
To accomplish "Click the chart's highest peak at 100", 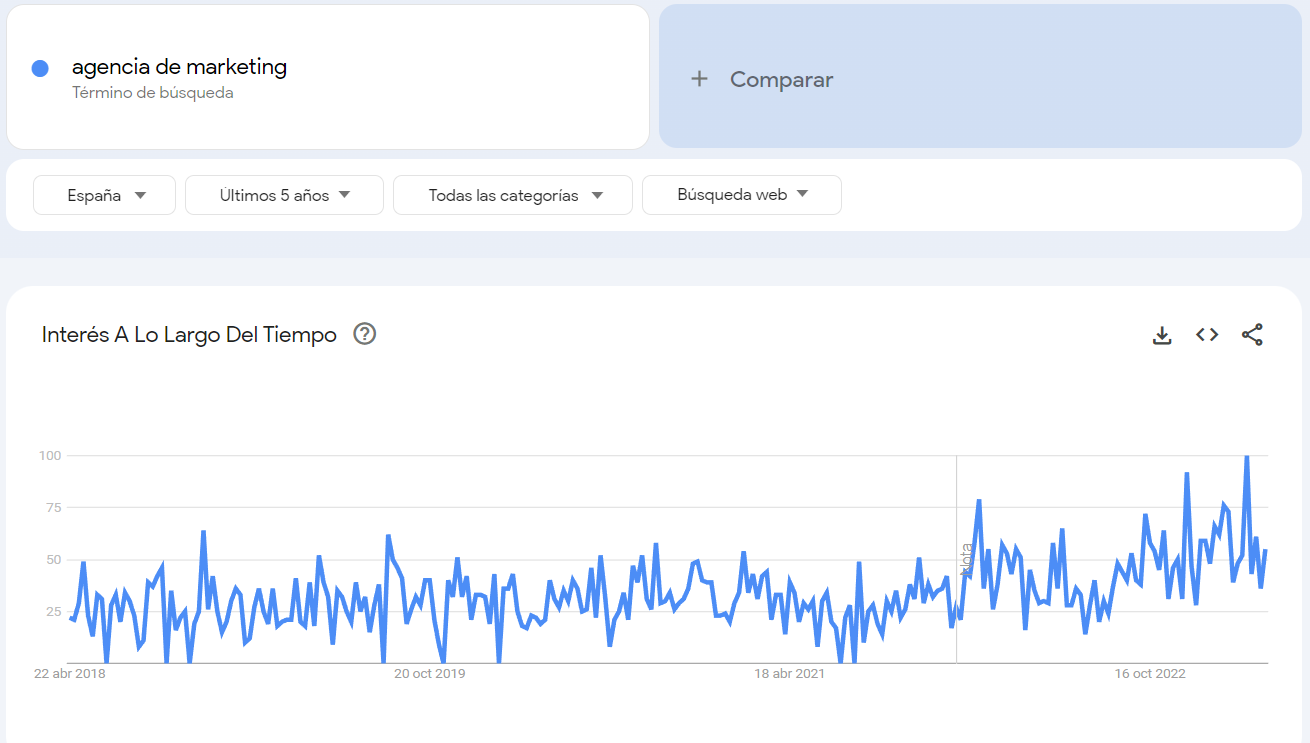I will pos(1246,457).
